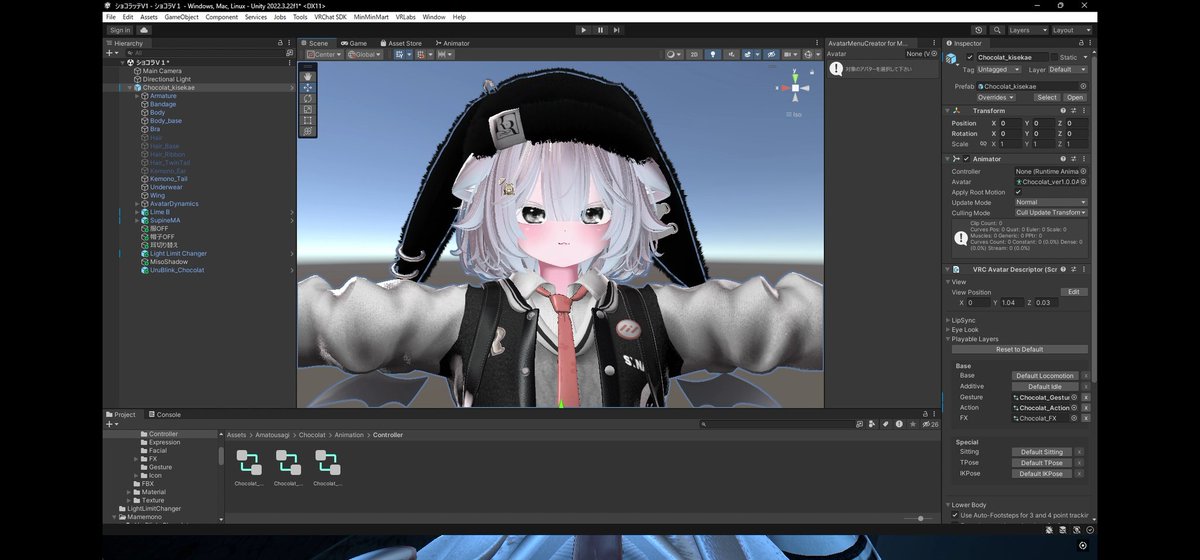Open the Layout dropdown in toolbar
The image size is (1200, 560).
1070,30
